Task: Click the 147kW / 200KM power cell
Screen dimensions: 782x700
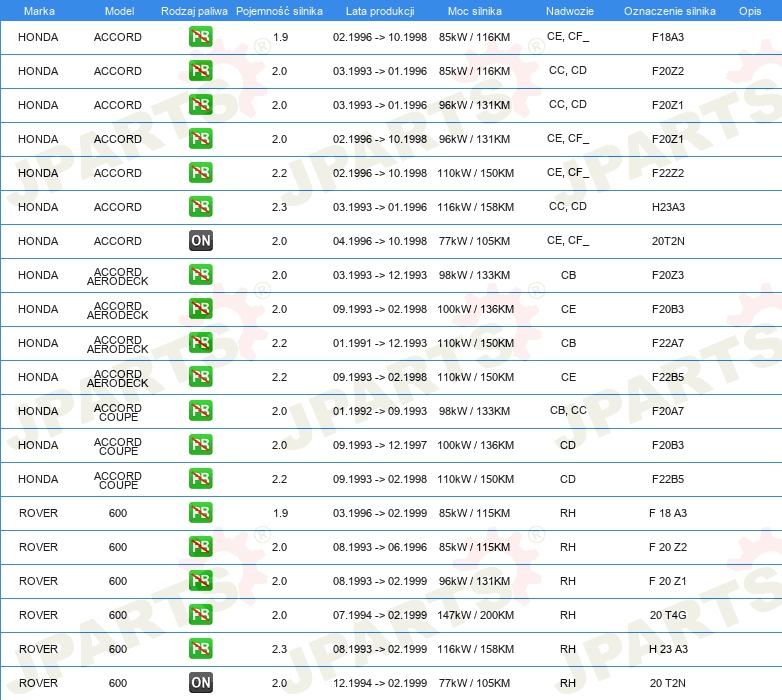Action: [476, 615]
